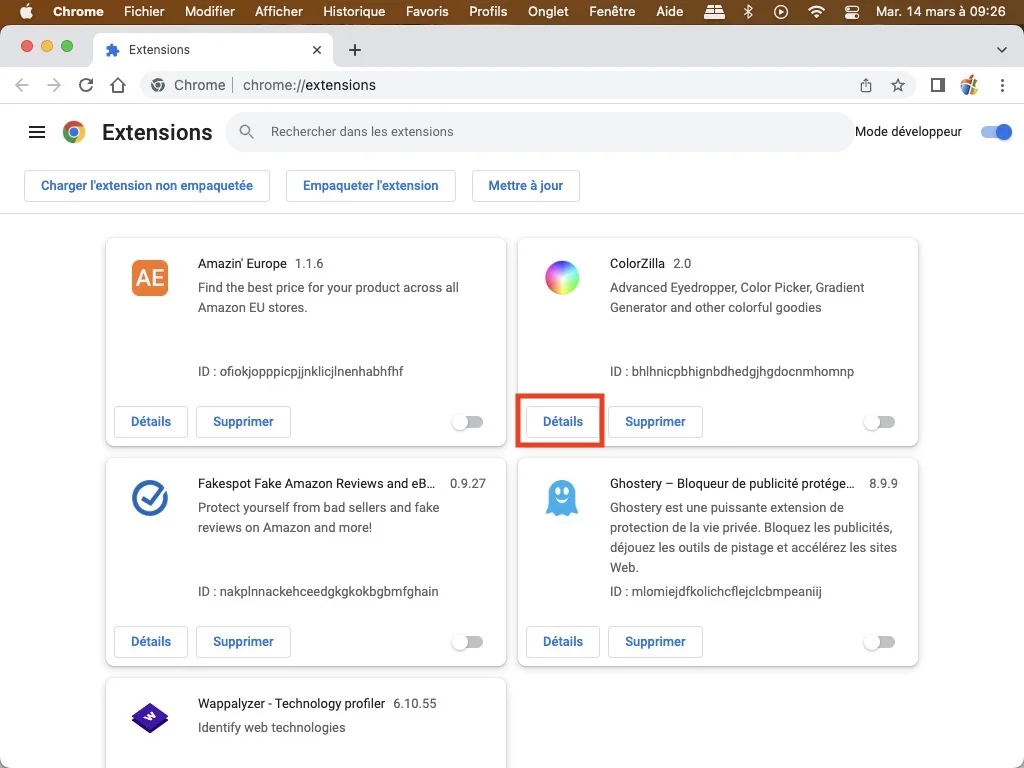Viewport: 1024px width, 768px height.
Task: Click the date and time in menu bar
Action: pyautogui.click(x=940, y=11)
